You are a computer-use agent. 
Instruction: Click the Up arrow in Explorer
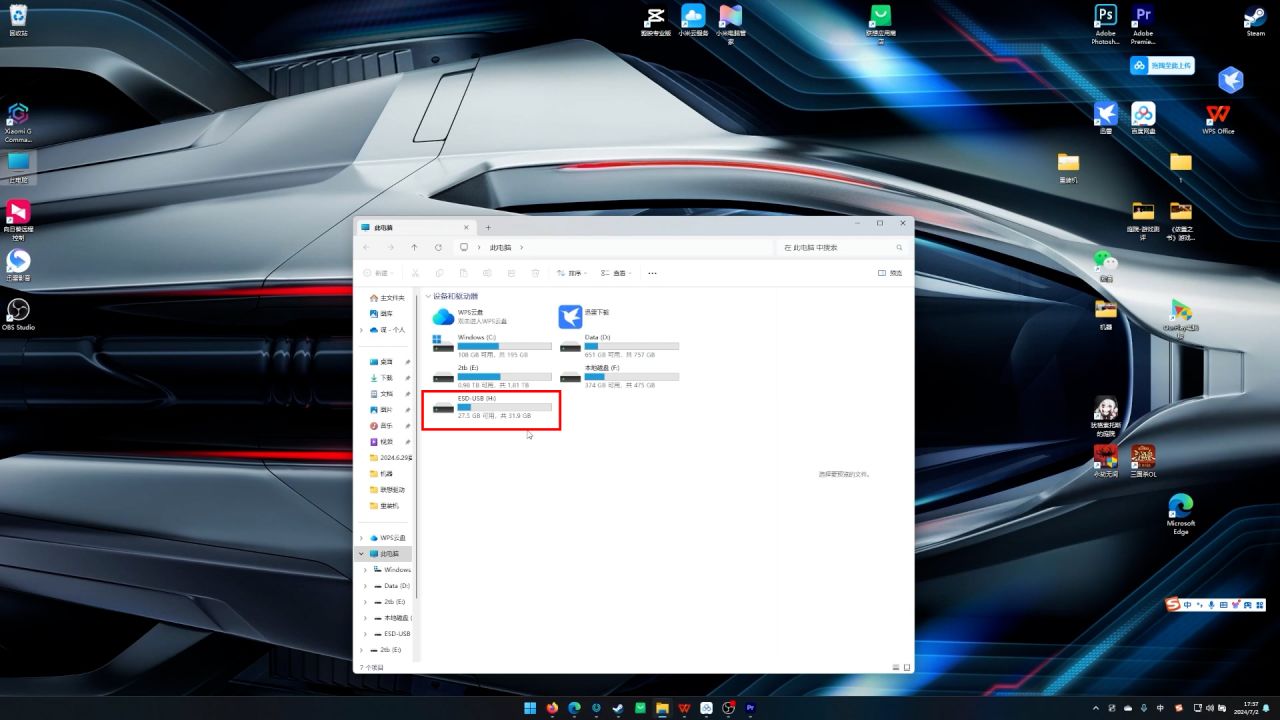click(x=414, y=247)
